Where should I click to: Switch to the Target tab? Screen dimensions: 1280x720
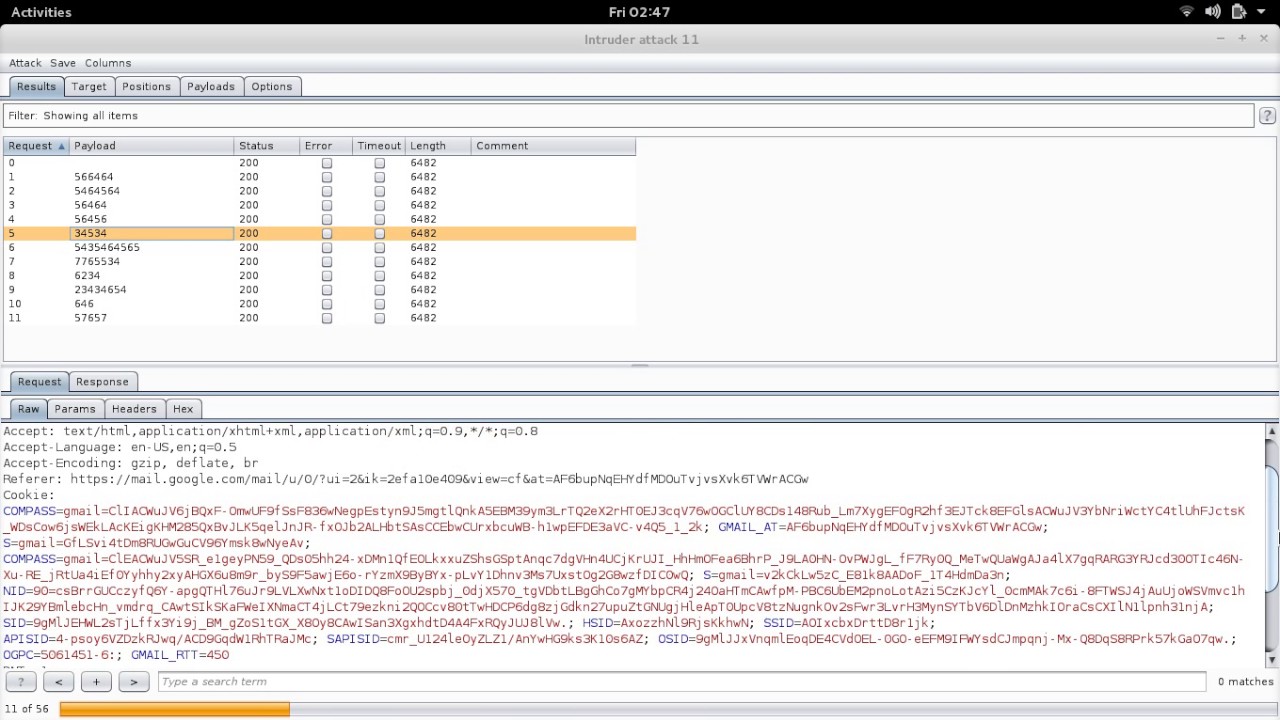pos(88,87)
